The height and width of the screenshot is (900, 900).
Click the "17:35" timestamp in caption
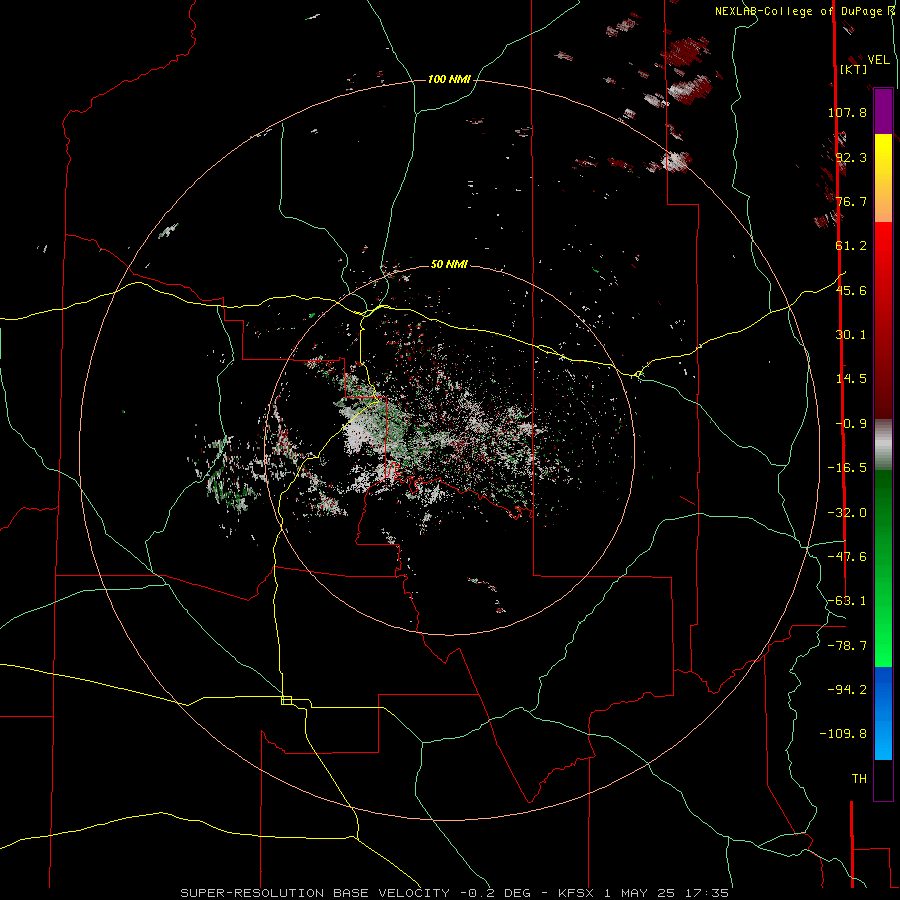pyautogui.click(x=709, y=893)
